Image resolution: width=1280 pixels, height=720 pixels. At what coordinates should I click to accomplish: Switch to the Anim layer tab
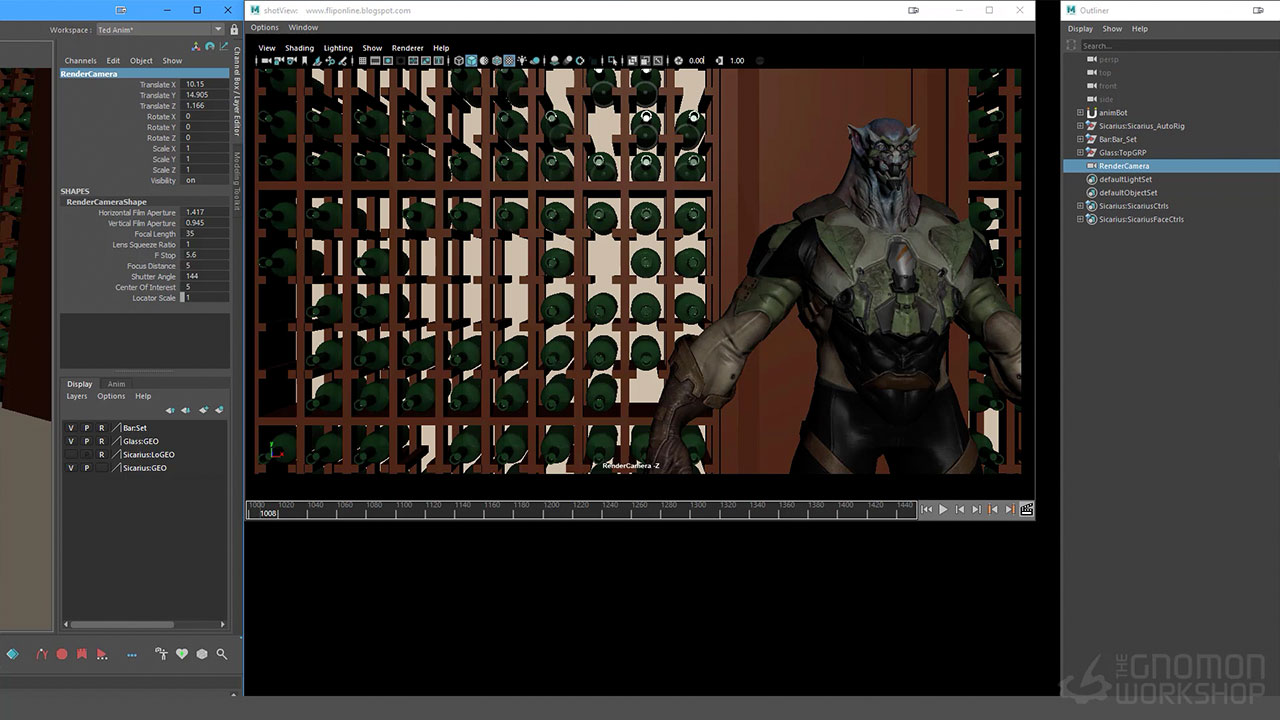point(117,384)
